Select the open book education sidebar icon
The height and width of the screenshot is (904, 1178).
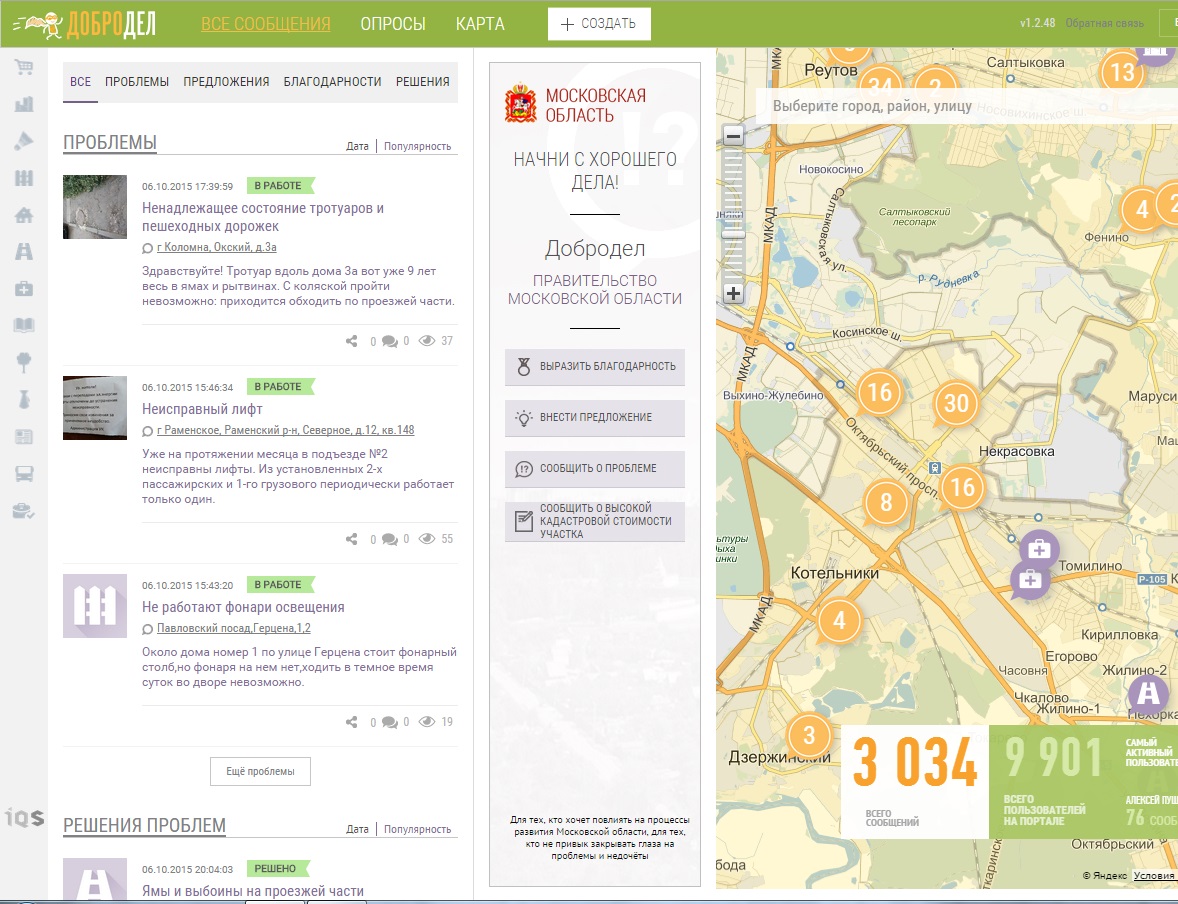(x=23, y=325)
